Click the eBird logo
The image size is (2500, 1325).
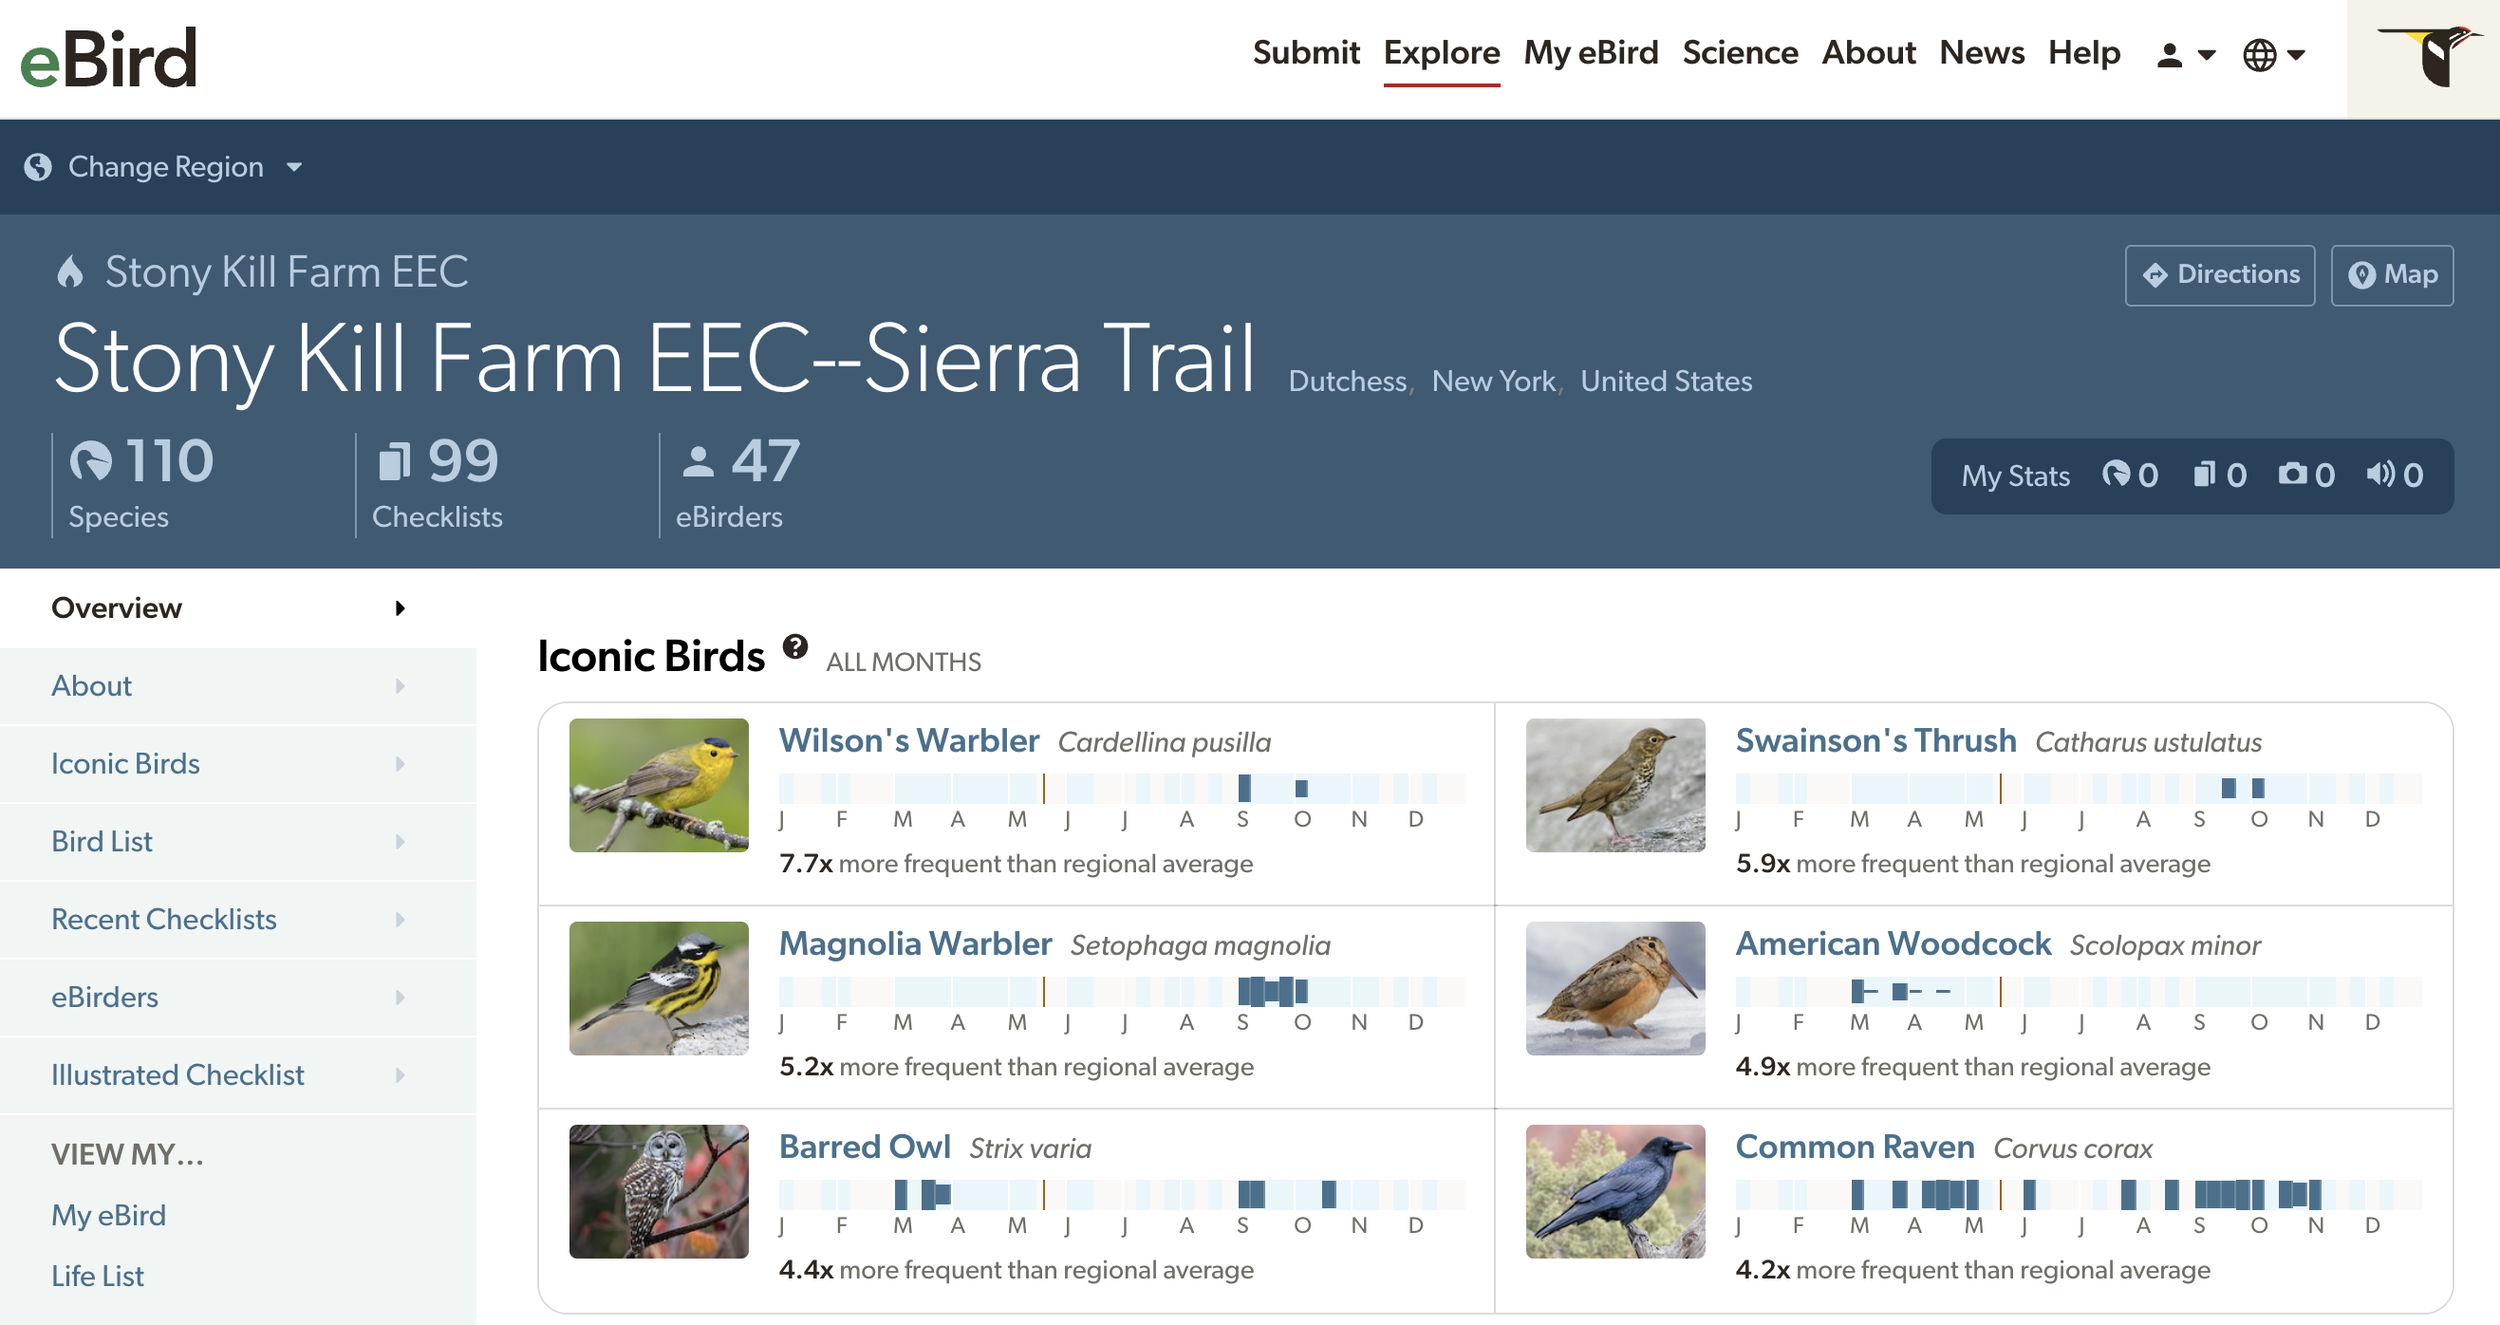click(108, 58)
